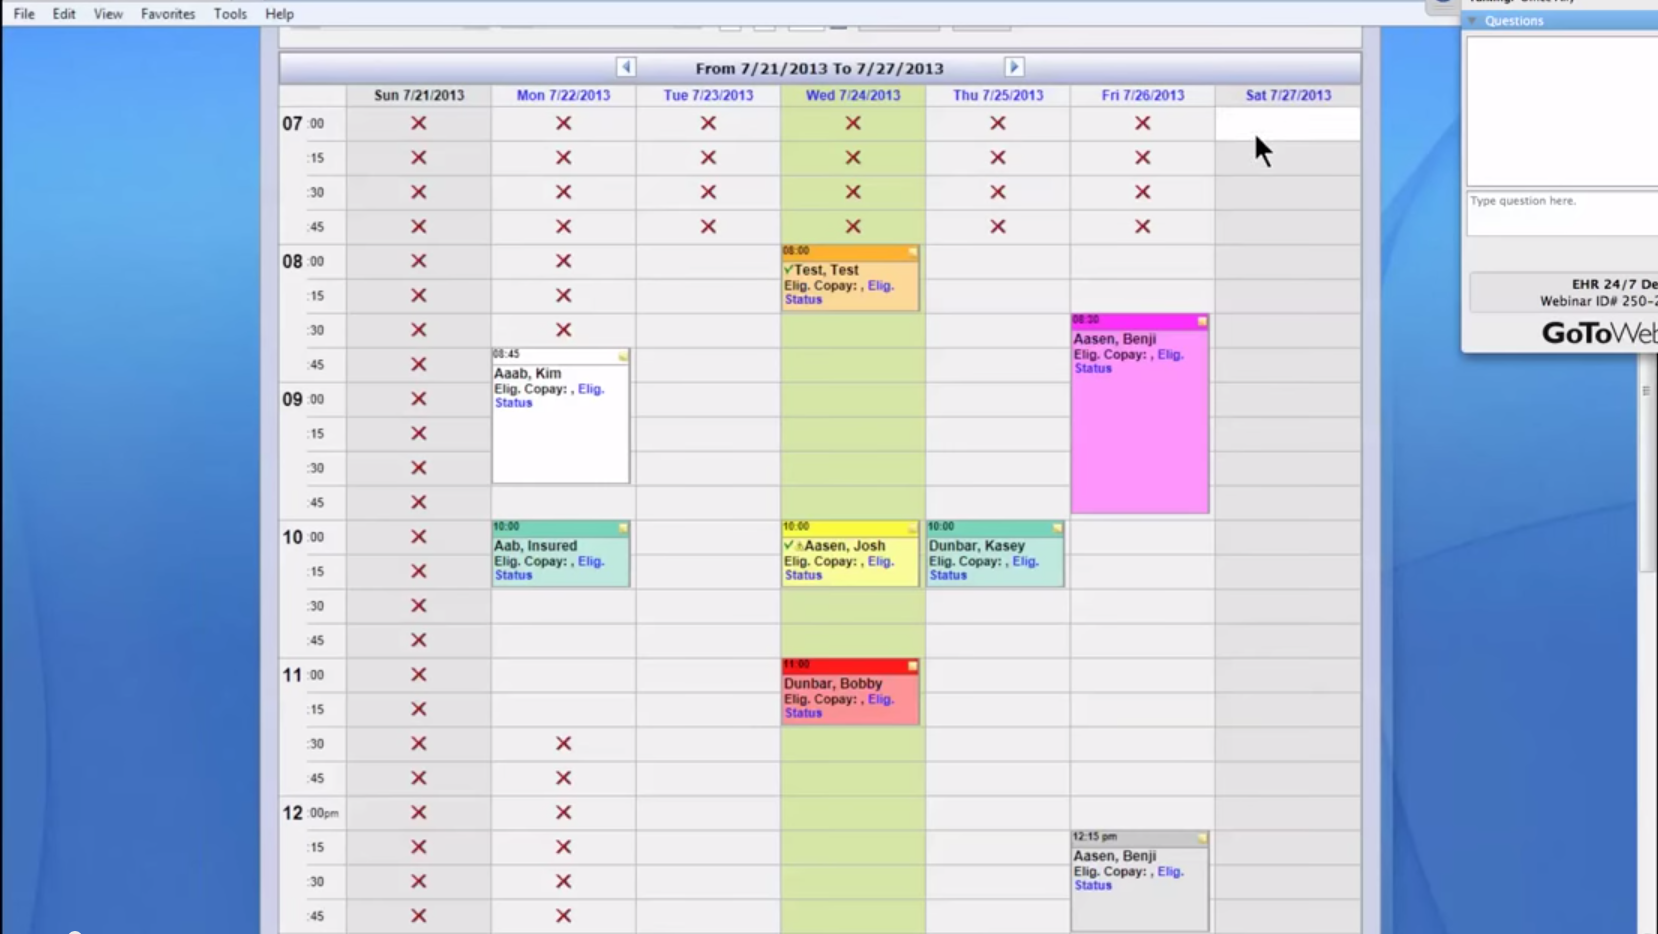Open the File menu
The width and height of the screenshot is (1658, 934).
(24, 14)
